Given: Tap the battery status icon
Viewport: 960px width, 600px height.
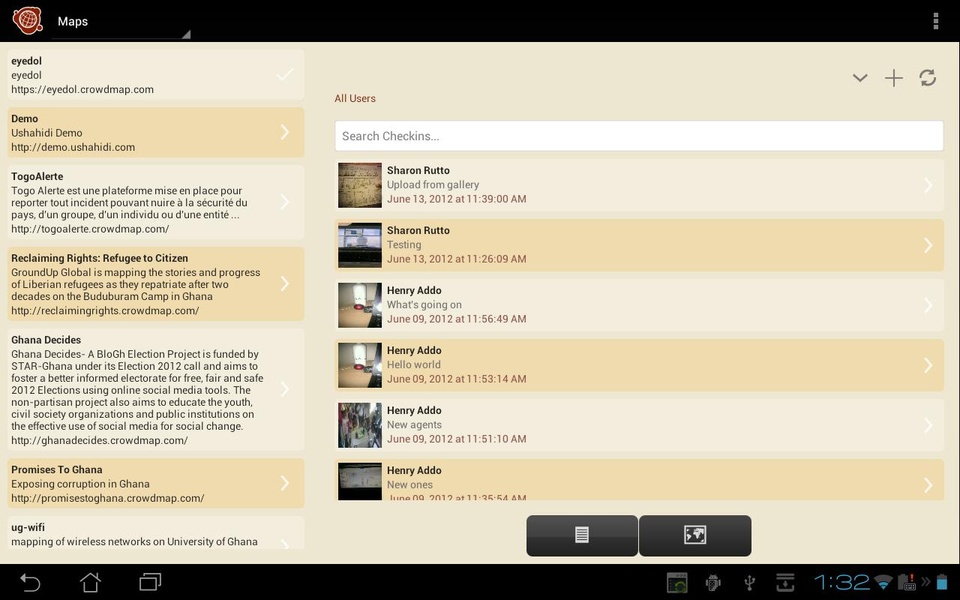Looking at the screenshot, I should pyautogui.click(x=942, y=582).
